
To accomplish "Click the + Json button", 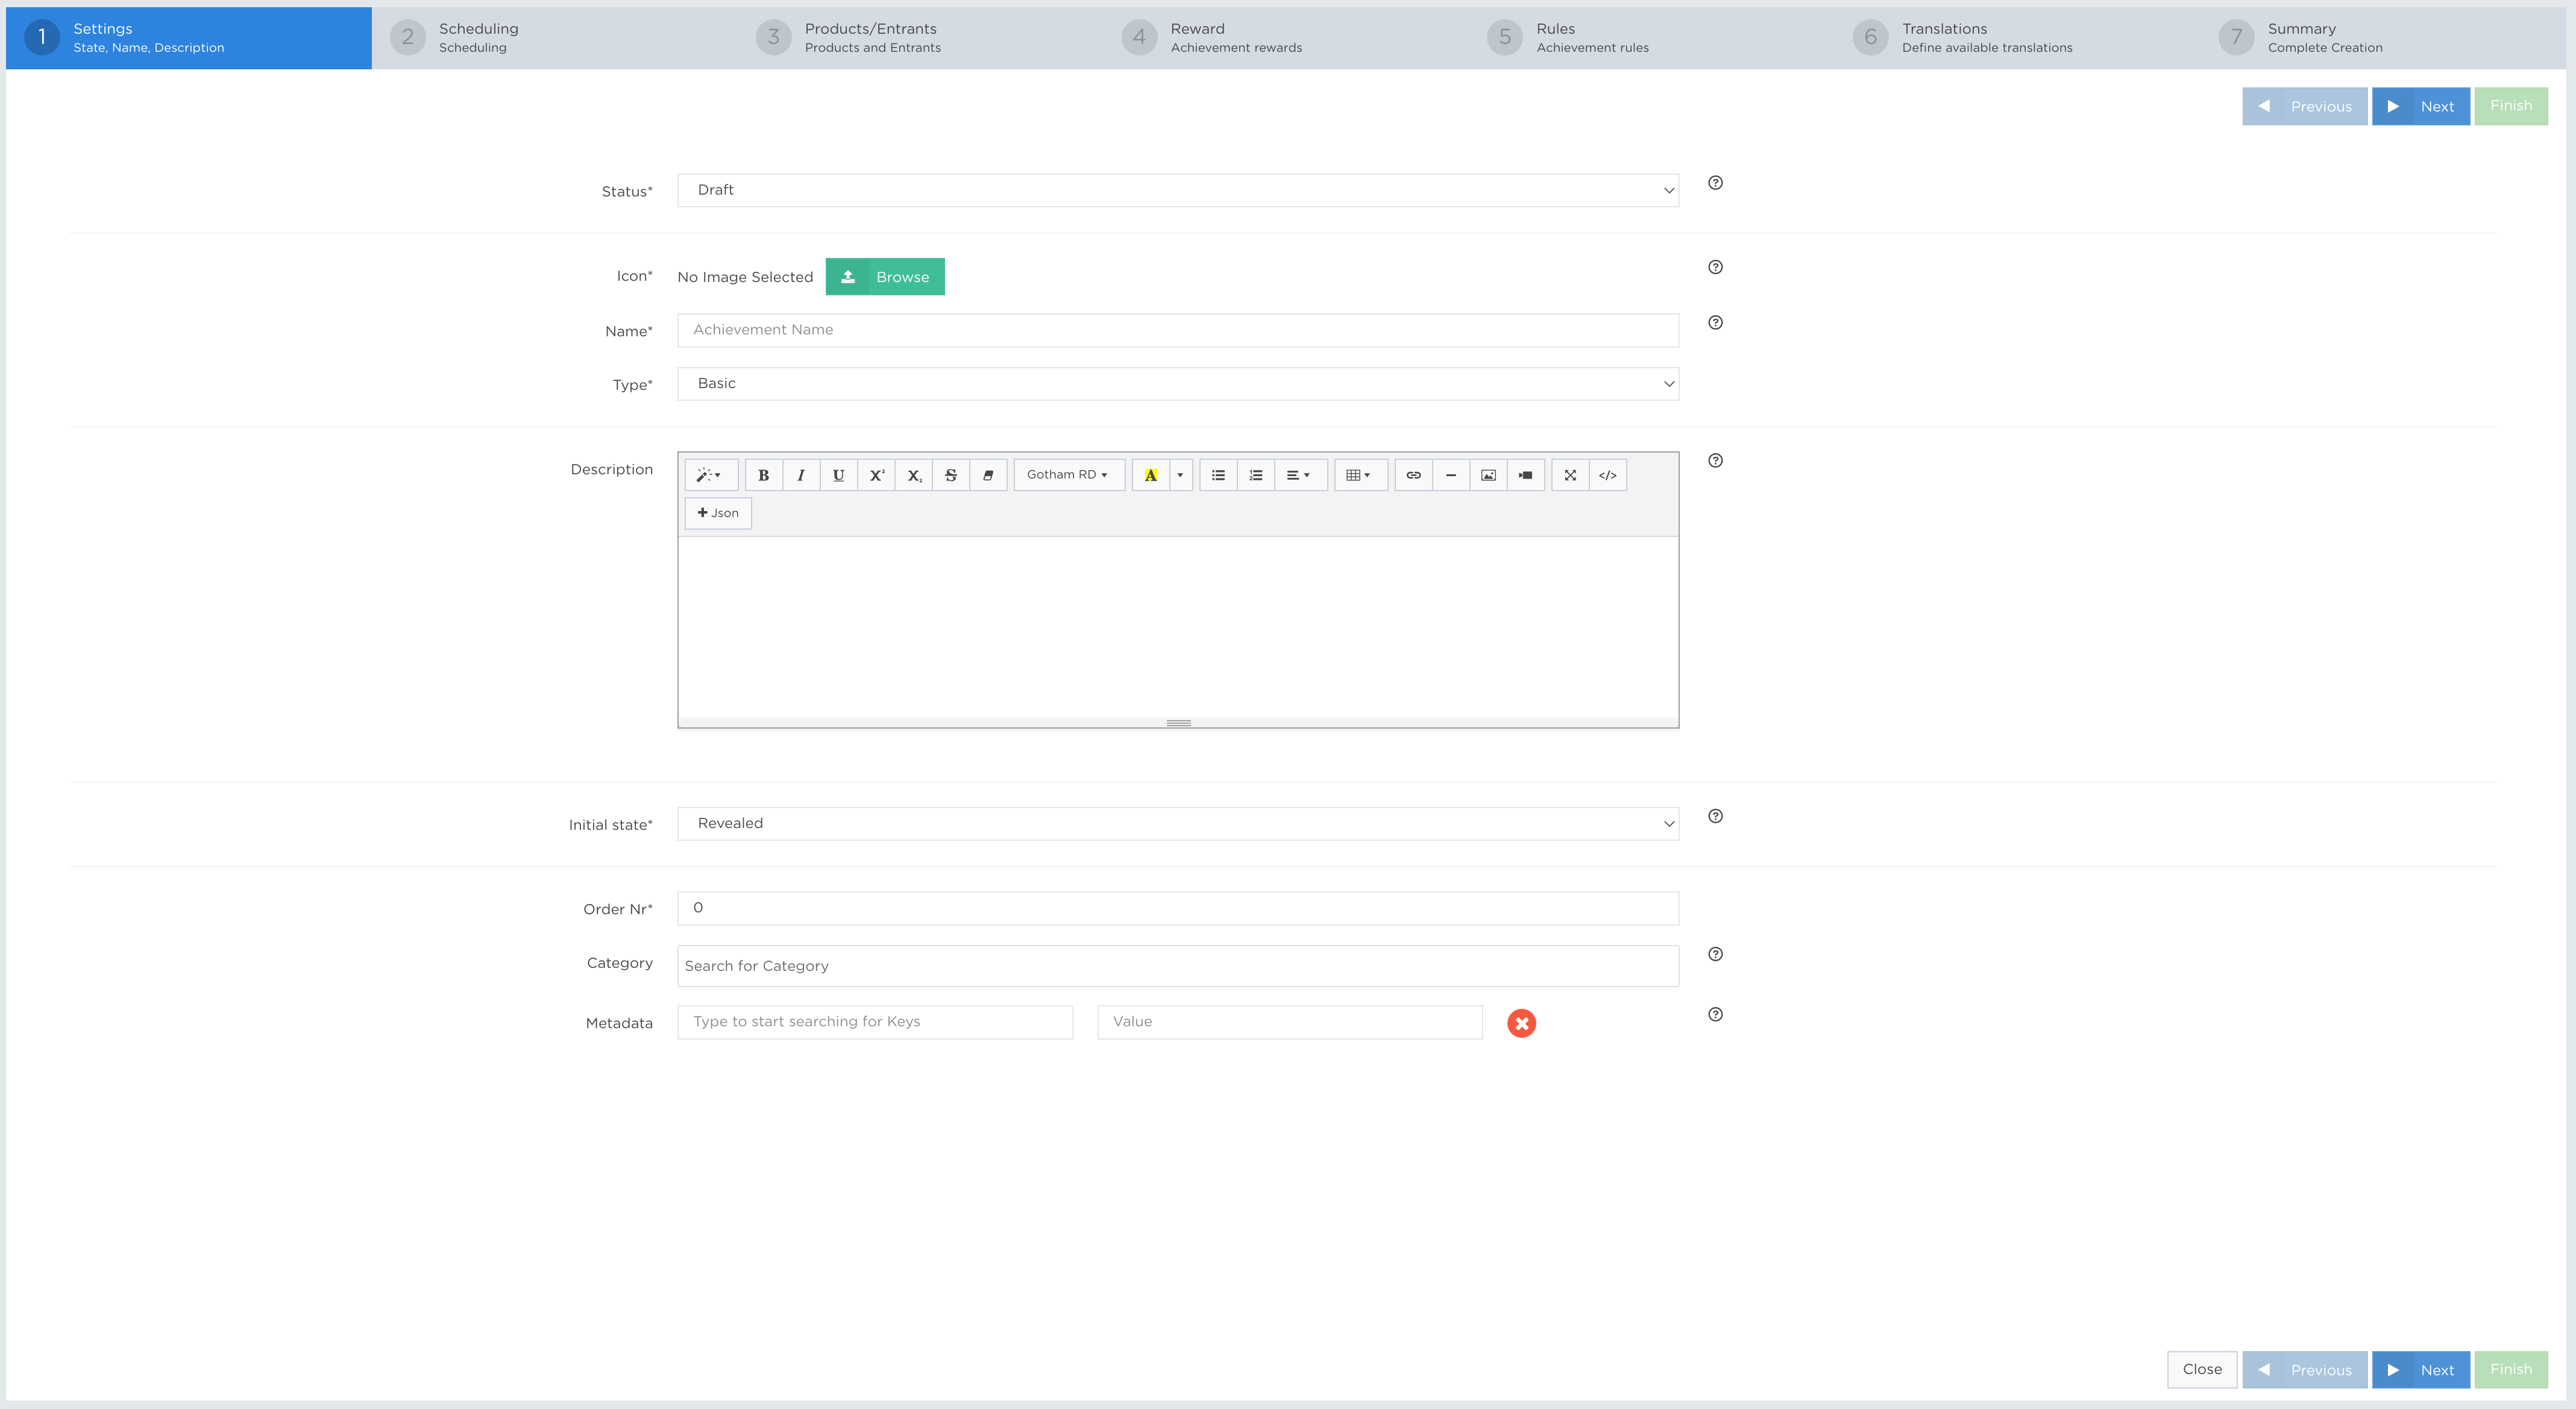I will (x=718, y=513).
